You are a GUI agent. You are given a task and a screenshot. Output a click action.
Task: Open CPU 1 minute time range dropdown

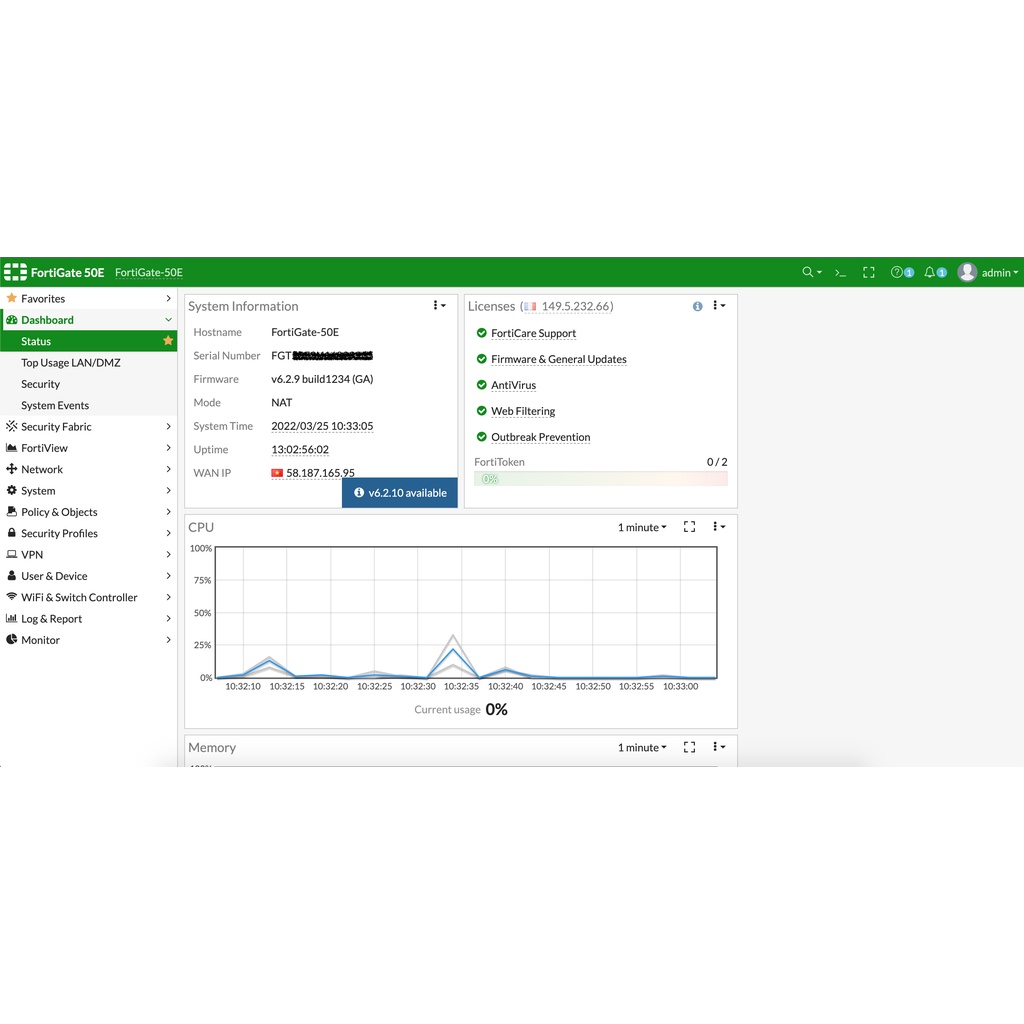coord(642,527)
